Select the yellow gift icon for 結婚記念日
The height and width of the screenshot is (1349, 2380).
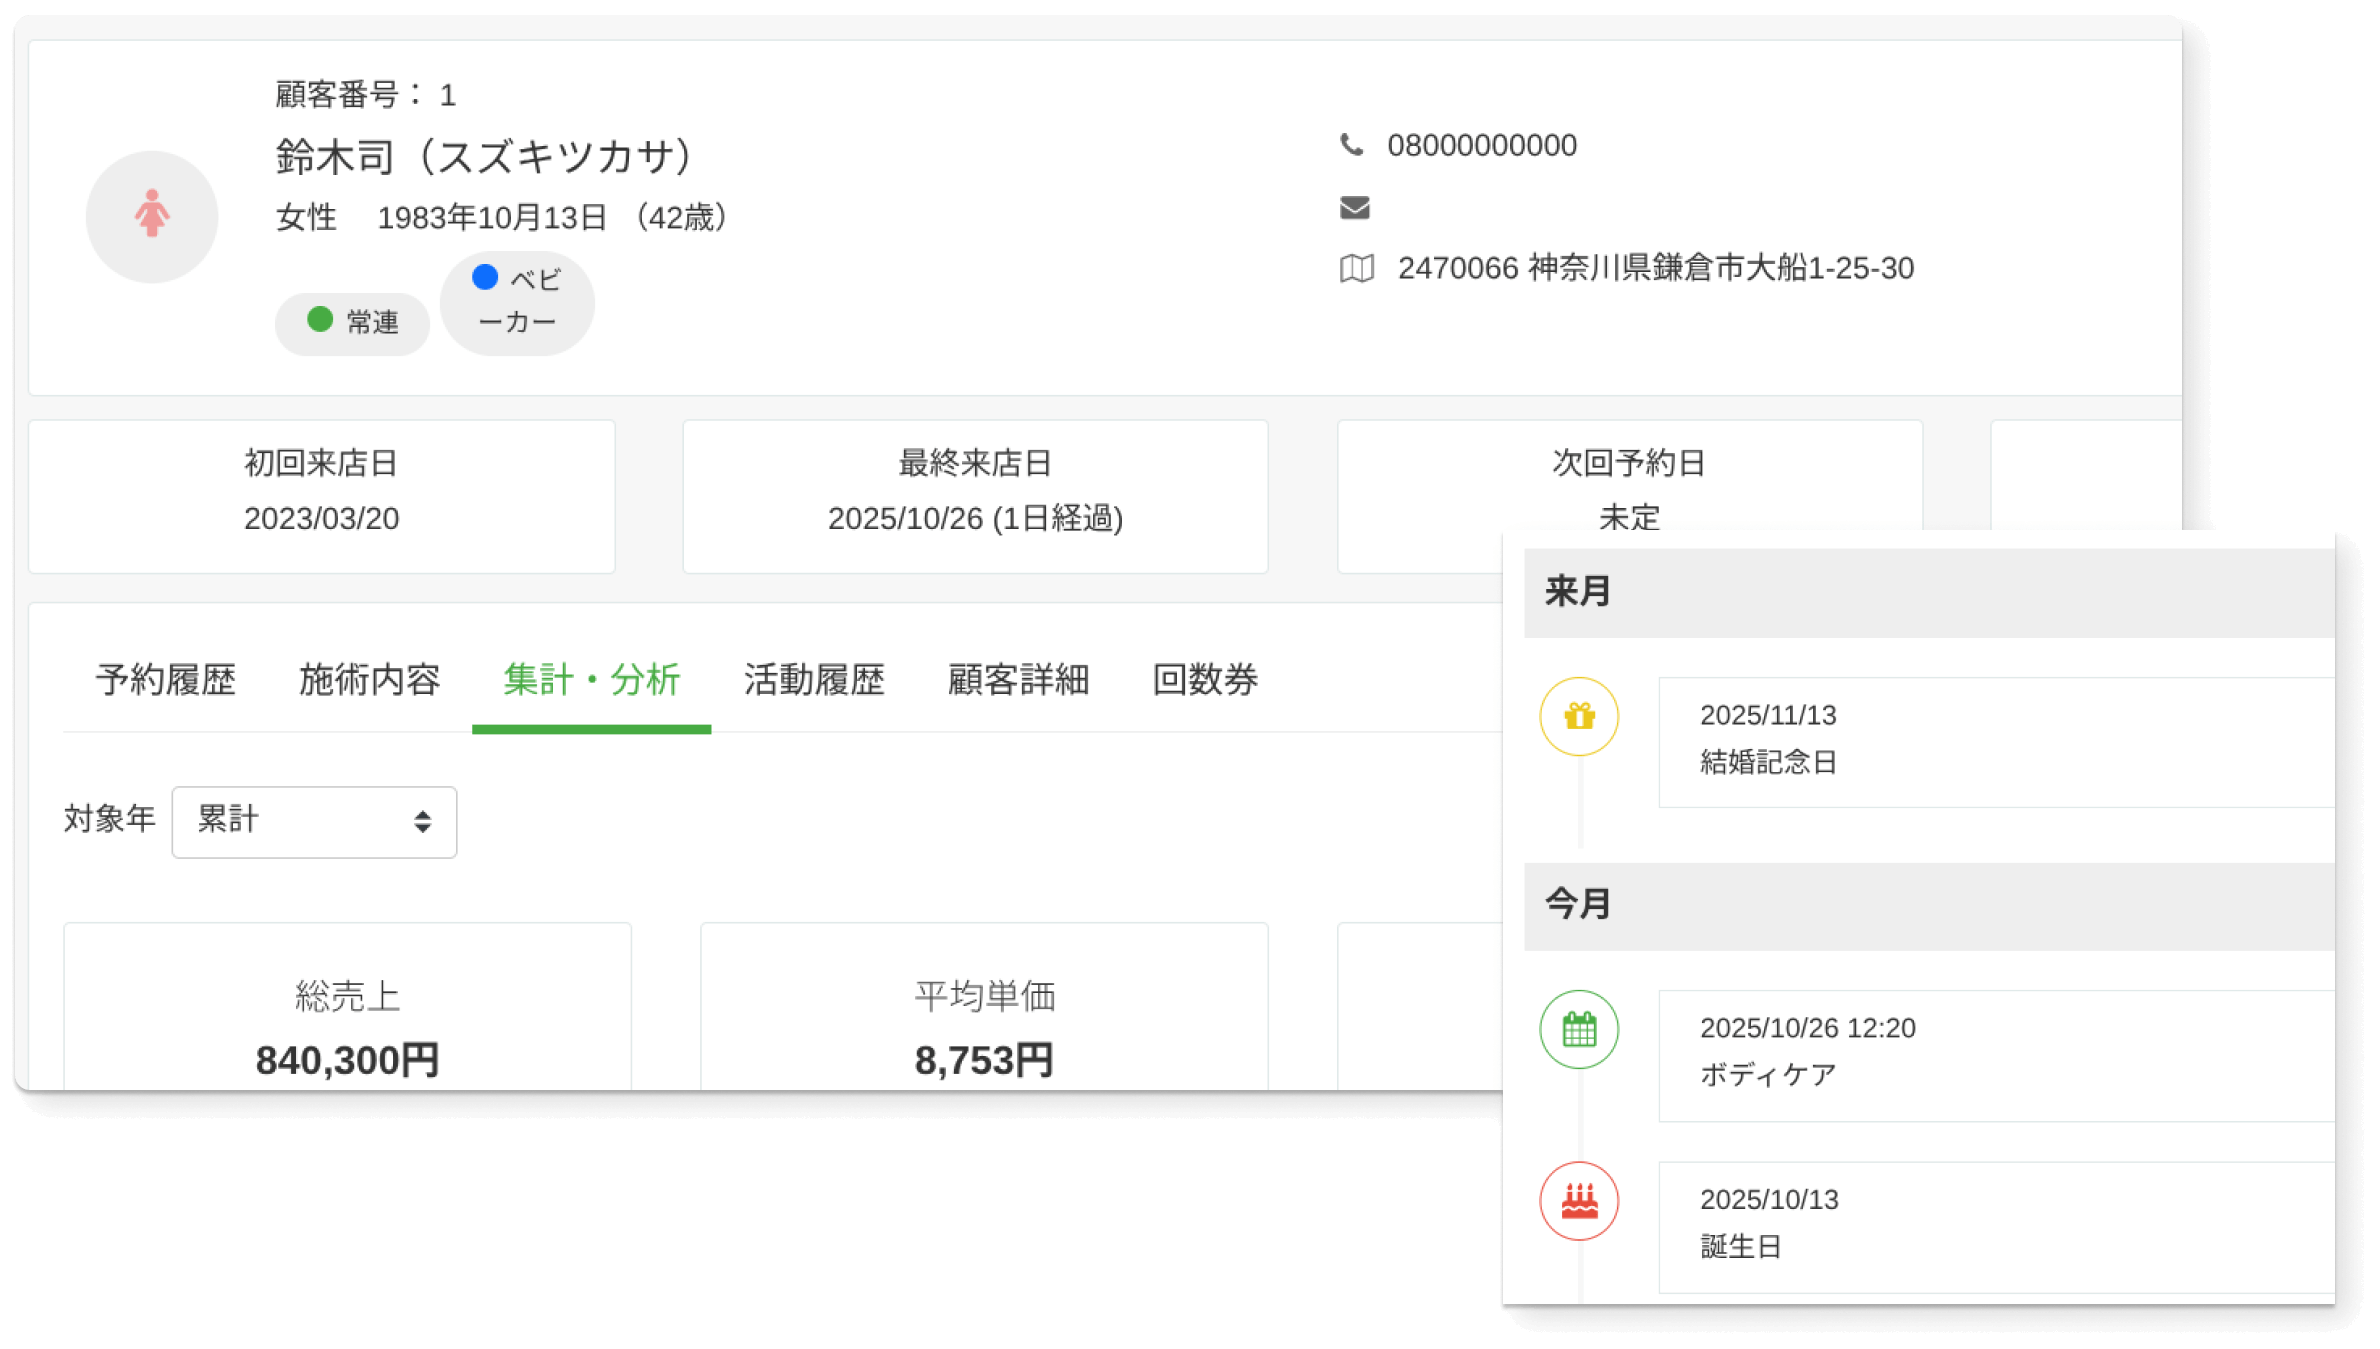click(x=1578, y=716)
